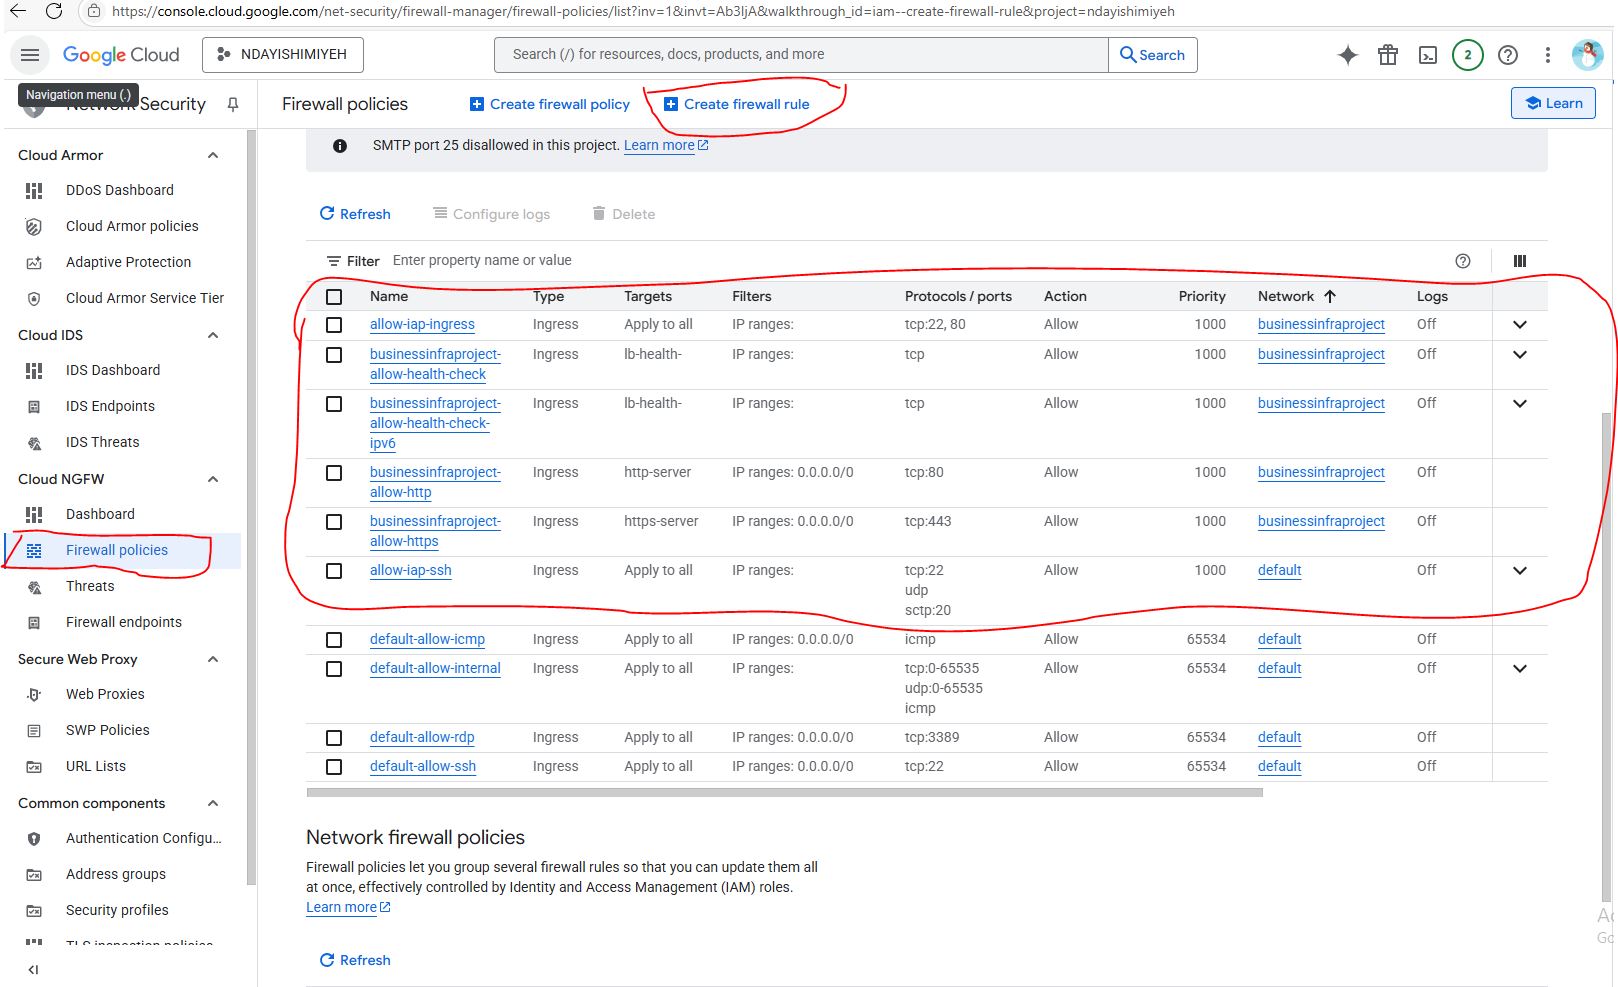The height and width of the screenshot is (987, 1618).
Task: Collapse the left side panel arrow
Action: click(33, 969)
